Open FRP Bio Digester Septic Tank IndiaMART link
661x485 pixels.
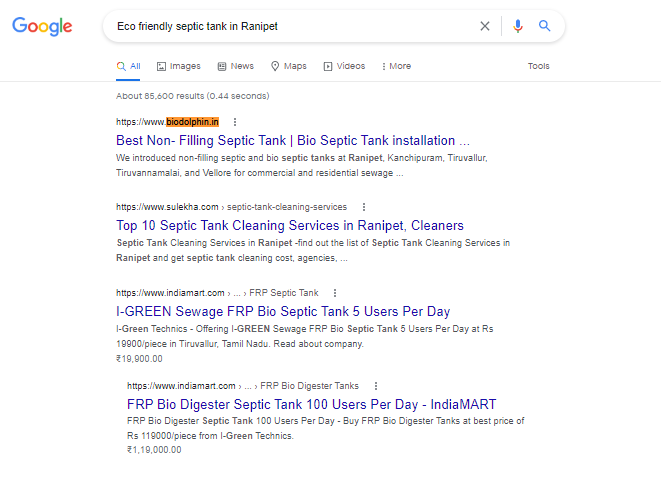click(x=311, y=404)
